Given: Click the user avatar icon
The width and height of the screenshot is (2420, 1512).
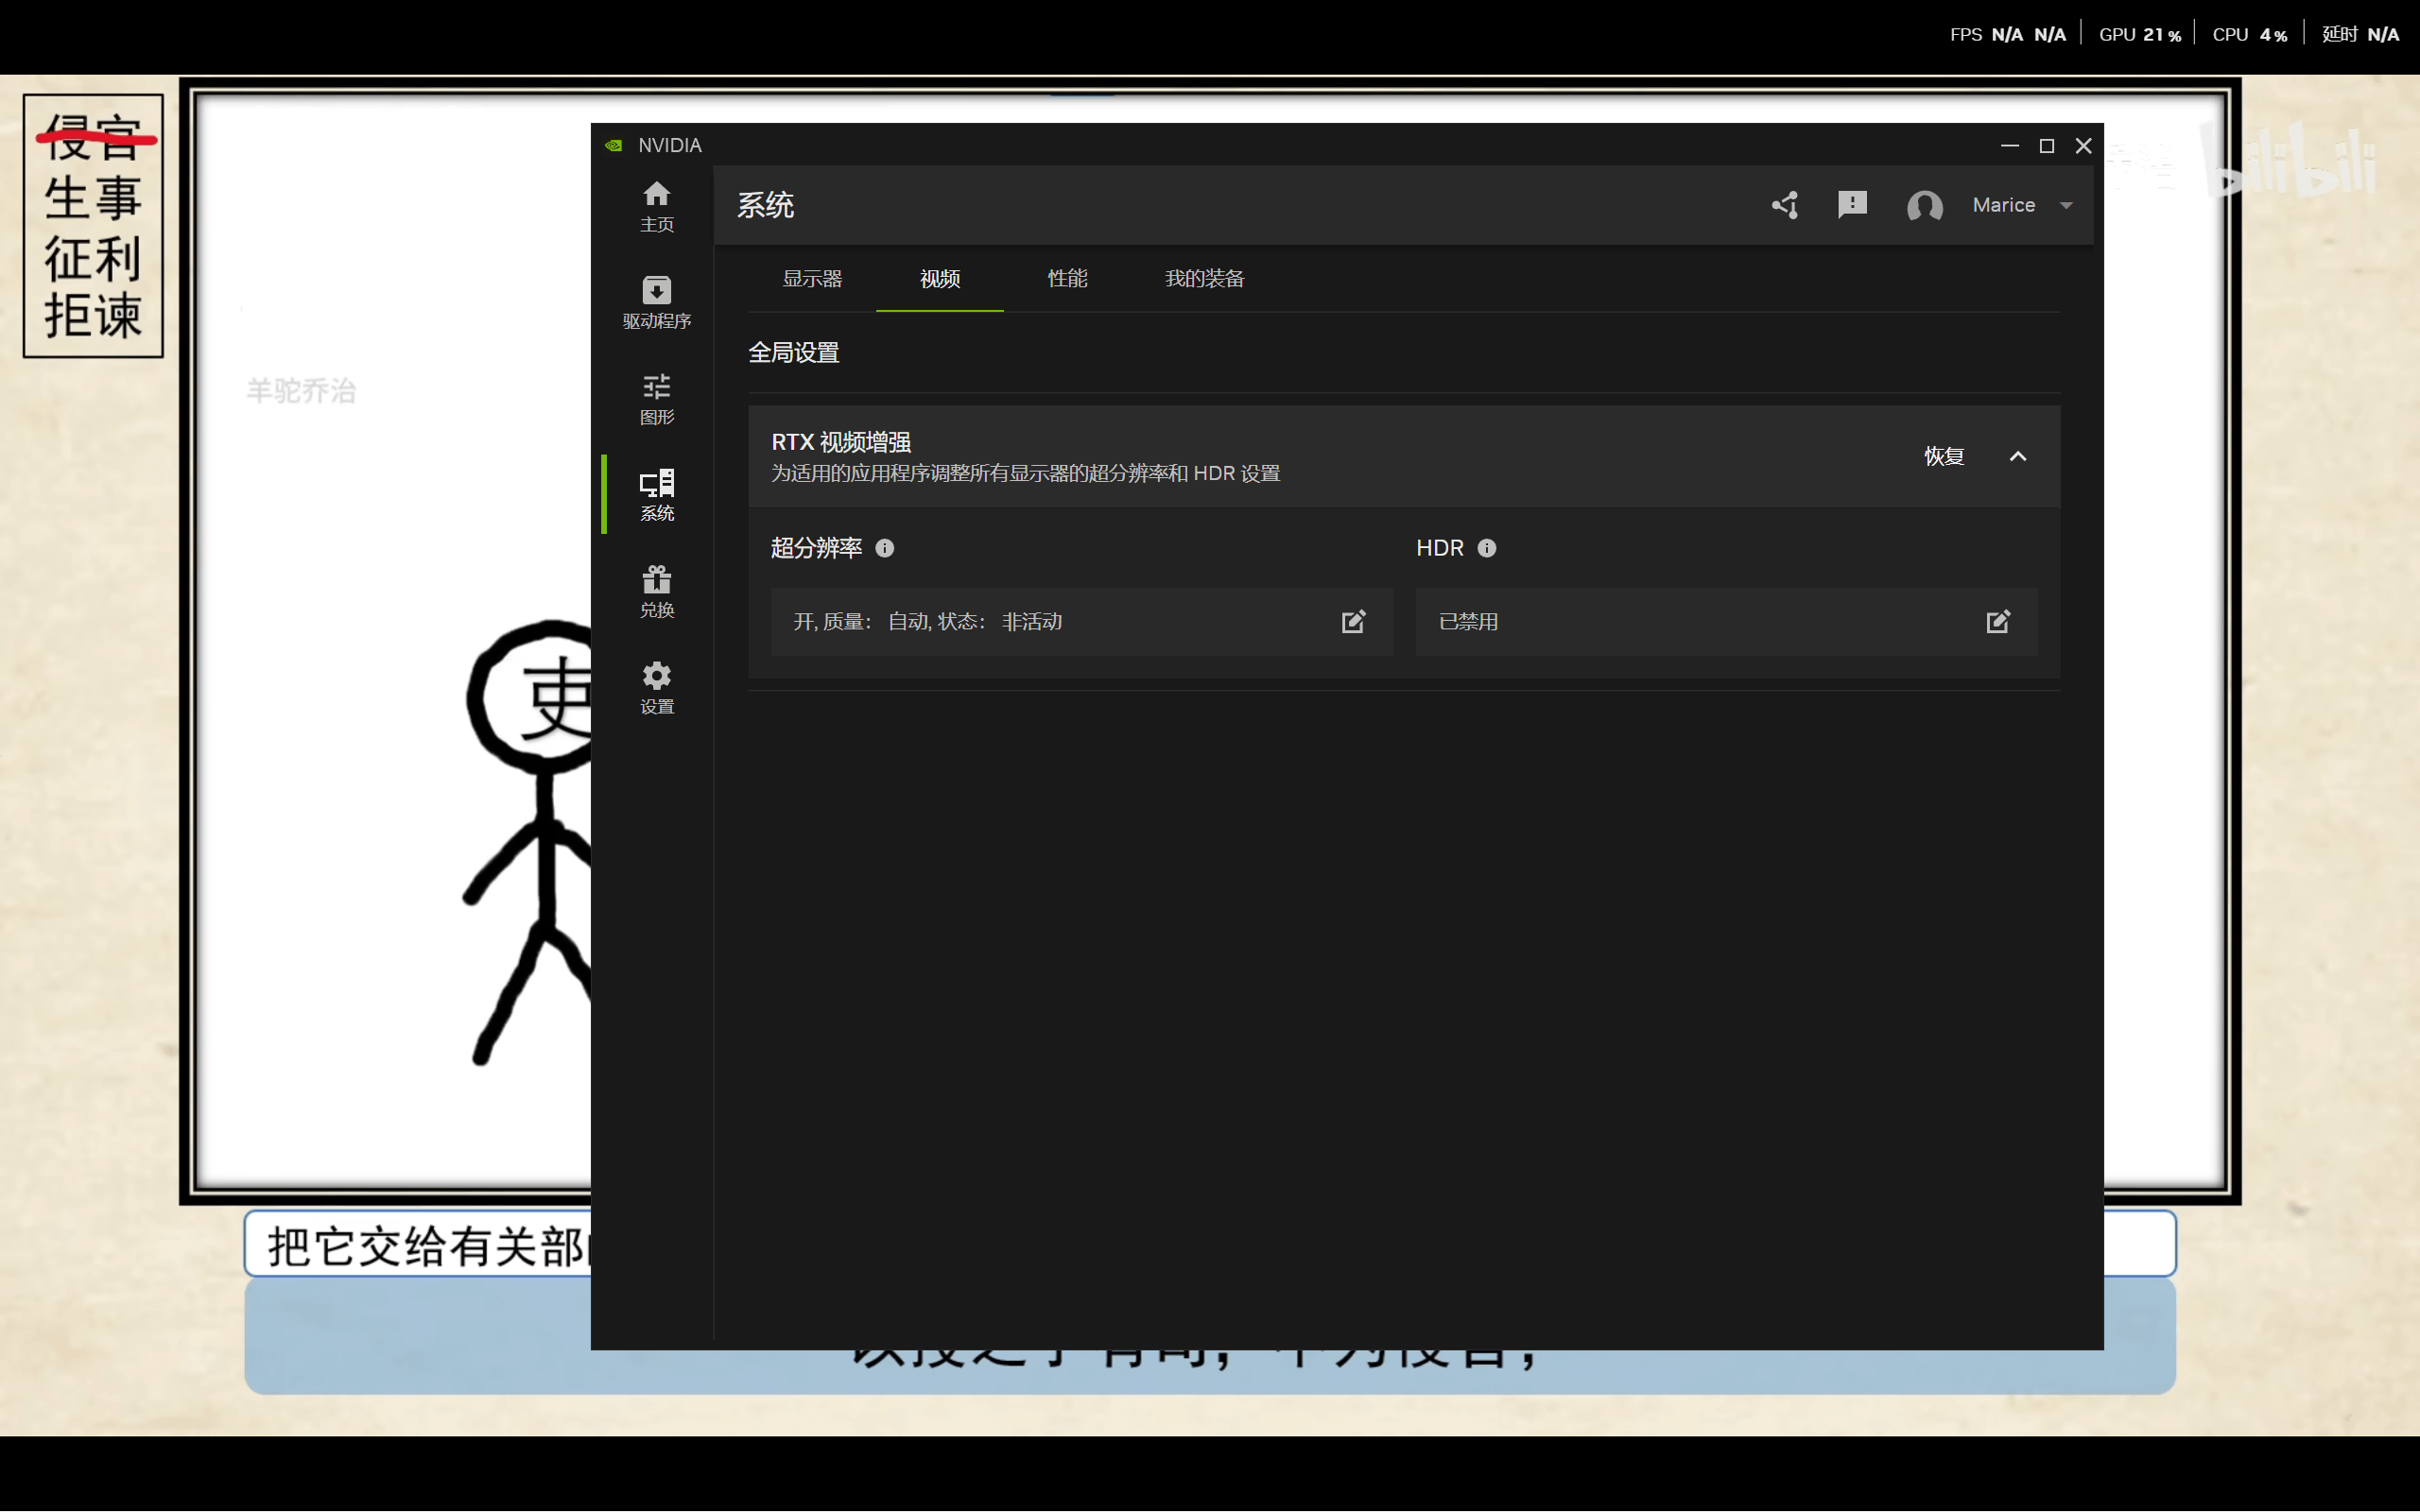Looking at the screenshot, I should coord(1924,205).
